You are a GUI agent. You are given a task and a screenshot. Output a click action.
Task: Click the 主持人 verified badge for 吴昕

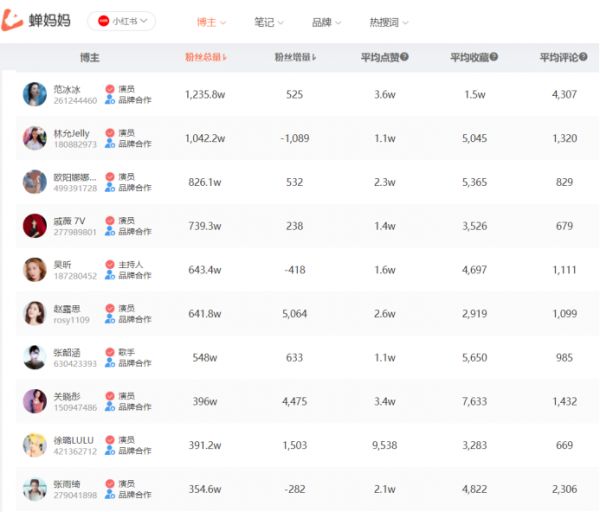[110, 264]
